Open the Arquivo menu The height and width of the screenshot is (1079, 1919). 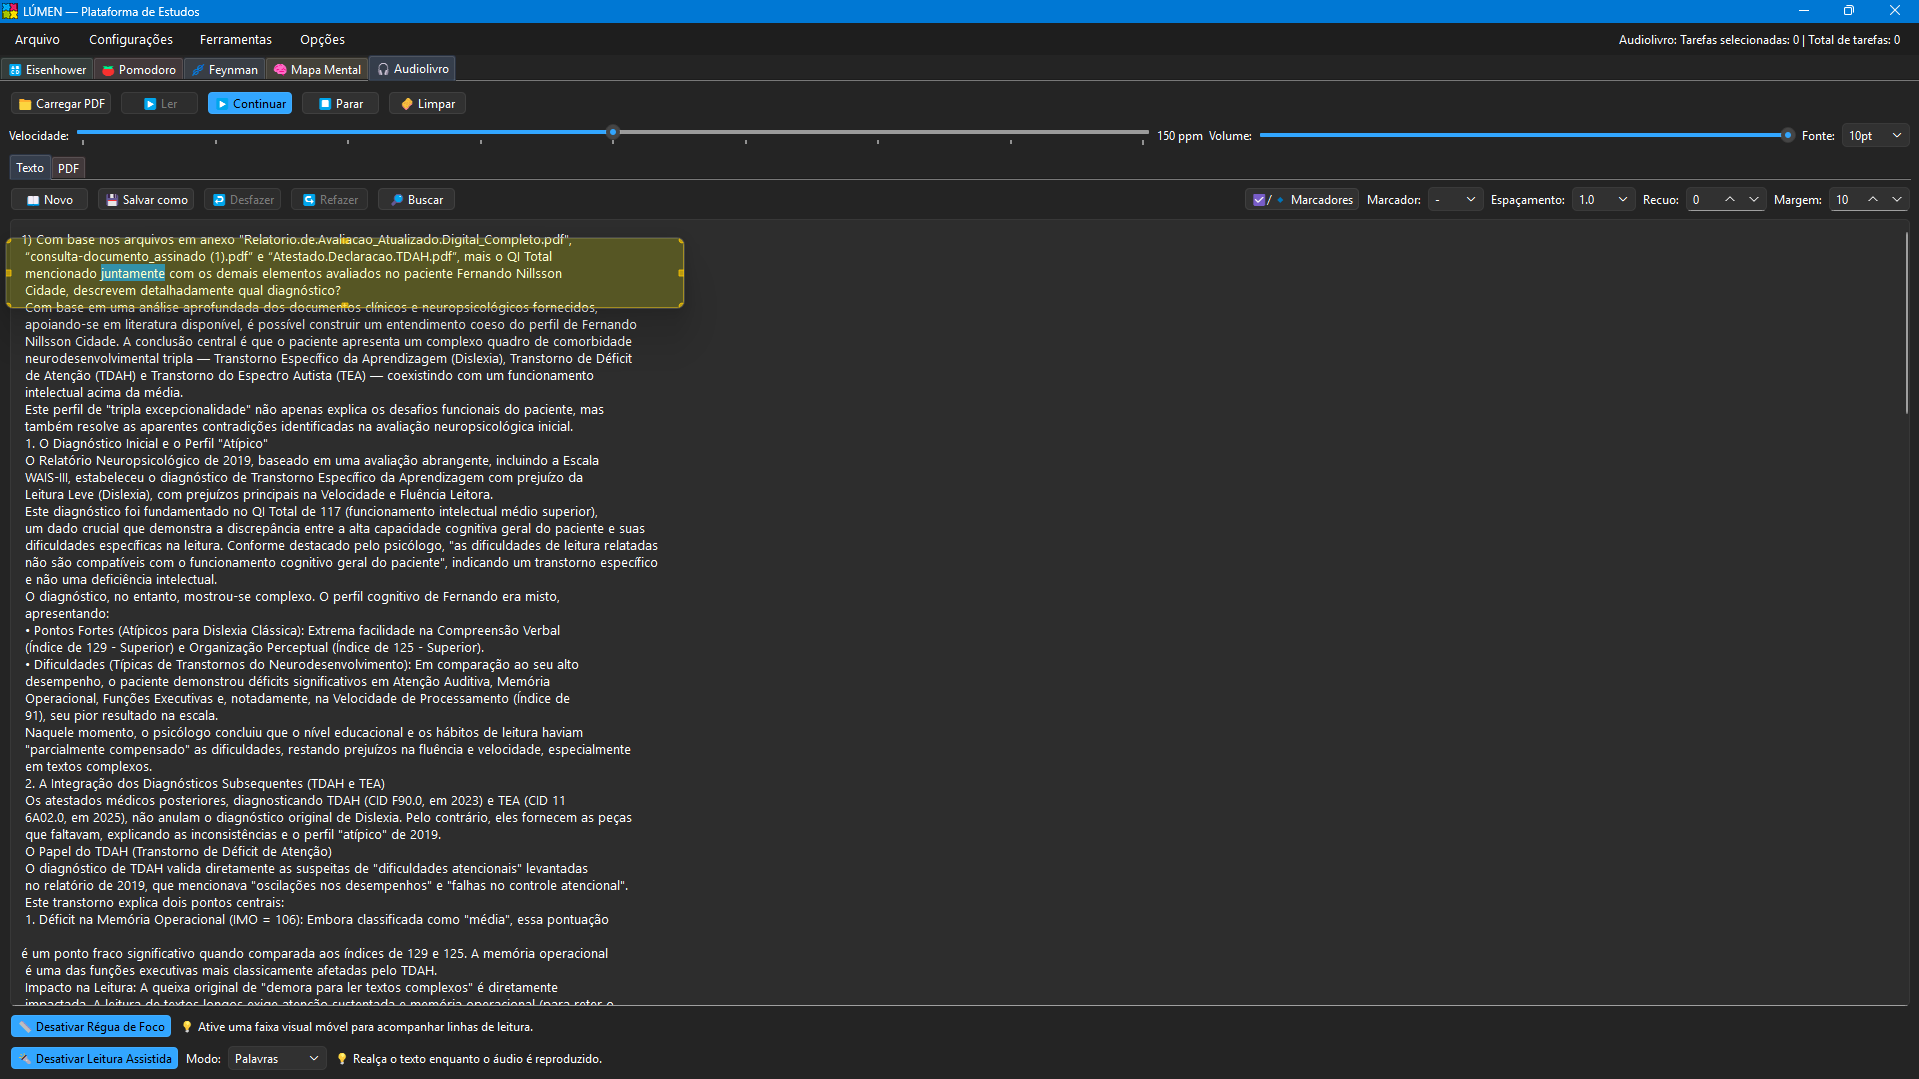[x=37, y=40]
